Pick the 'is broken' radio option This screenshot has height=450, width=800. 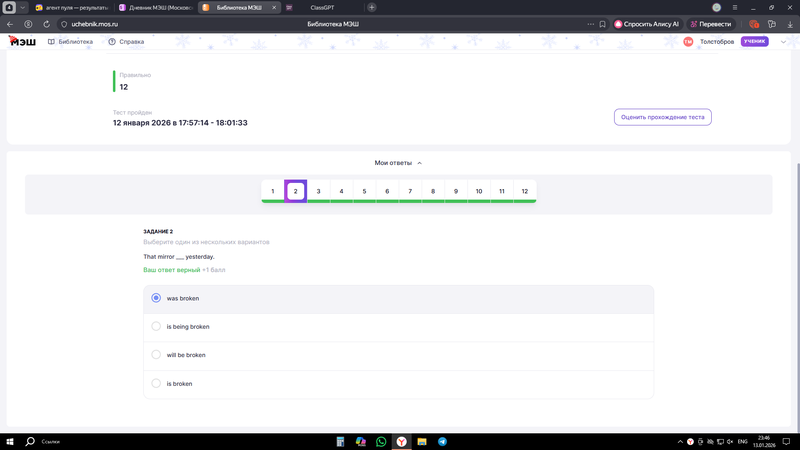pyautogui.click(x=156, y=383)
